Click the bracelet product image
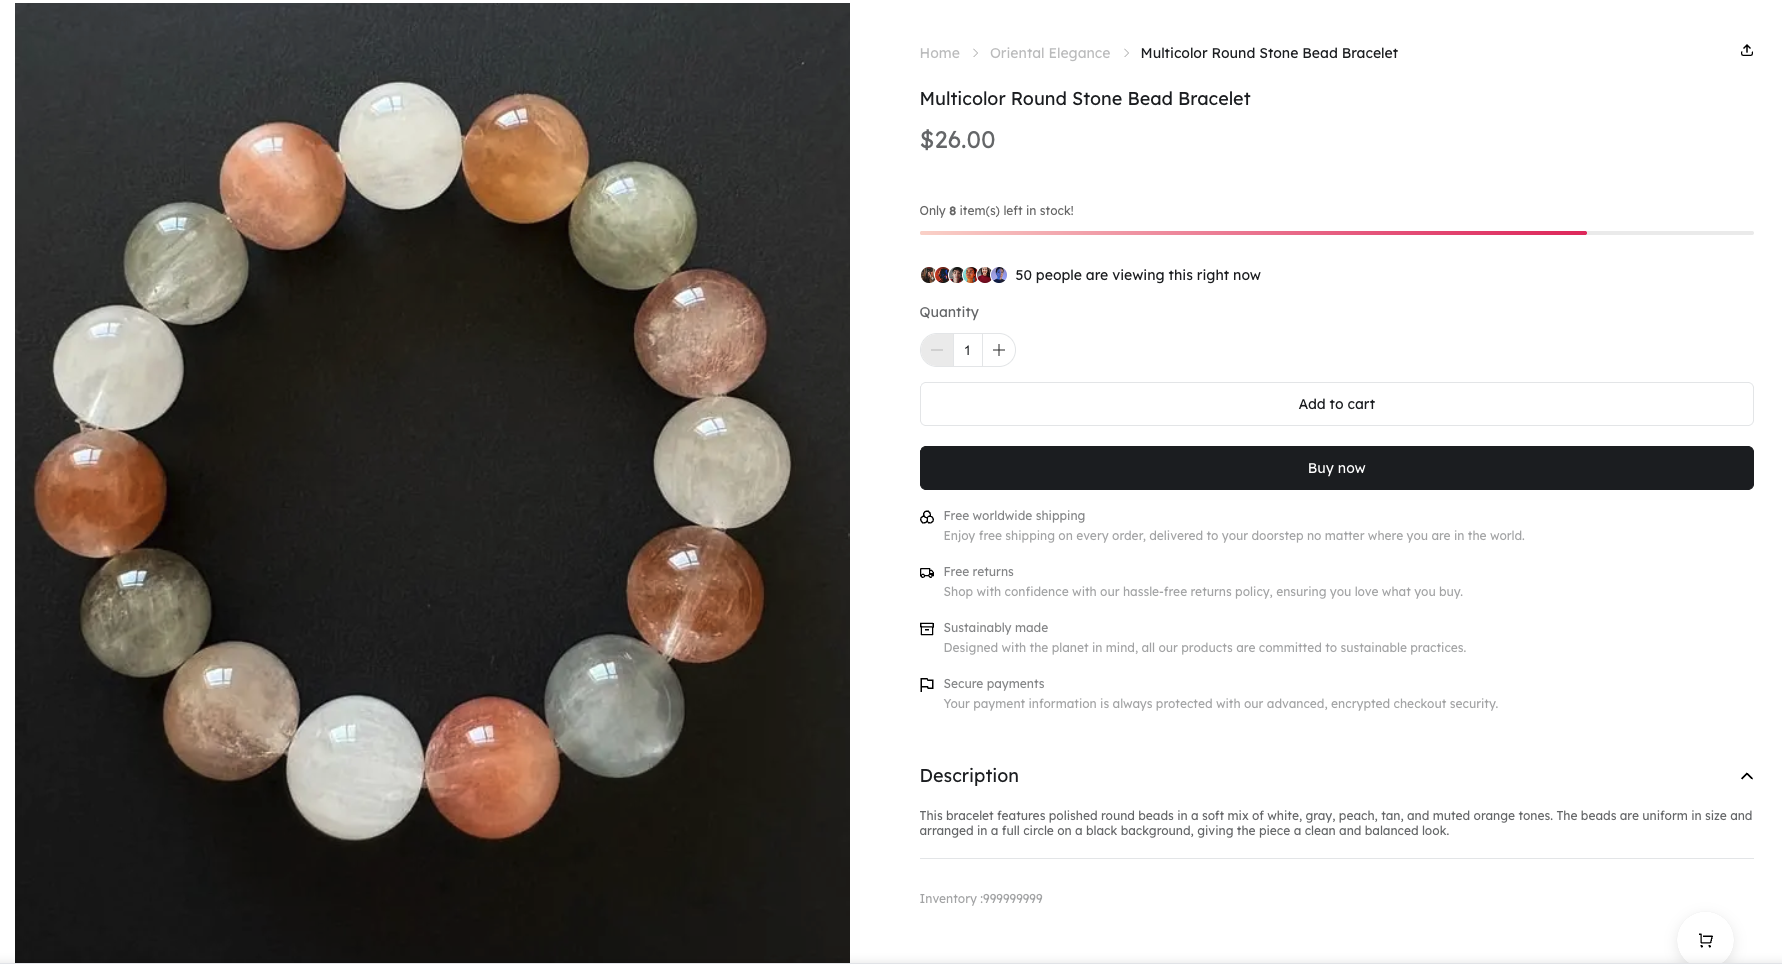 point(432,483)
